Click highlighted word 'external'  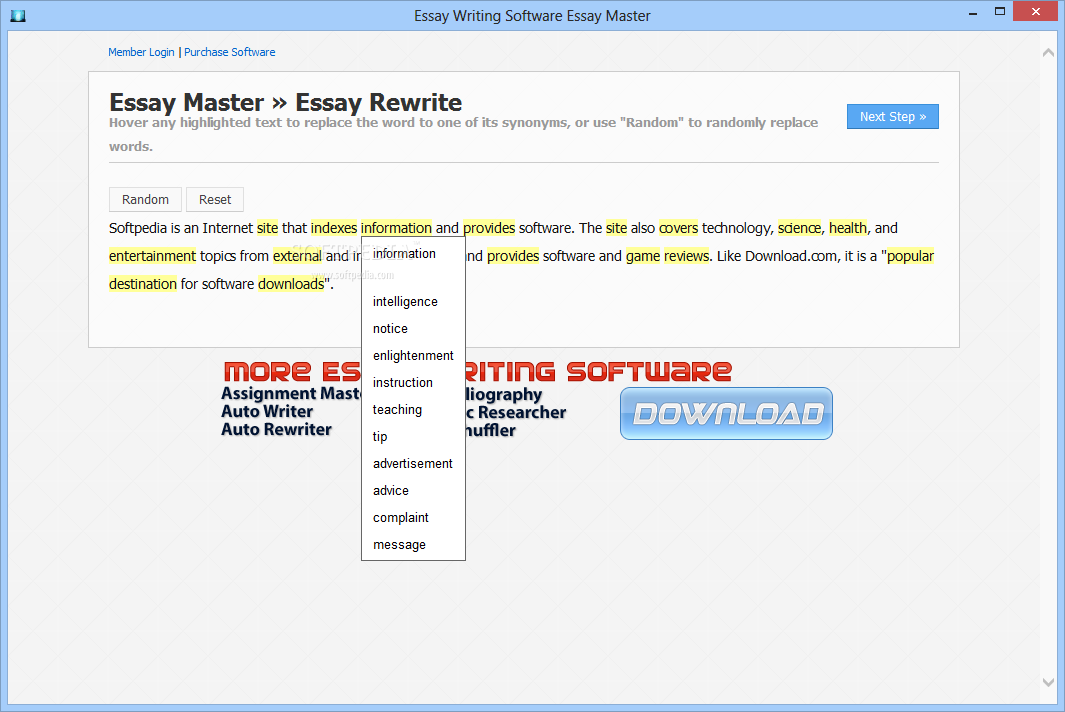(x=297, y=256)
